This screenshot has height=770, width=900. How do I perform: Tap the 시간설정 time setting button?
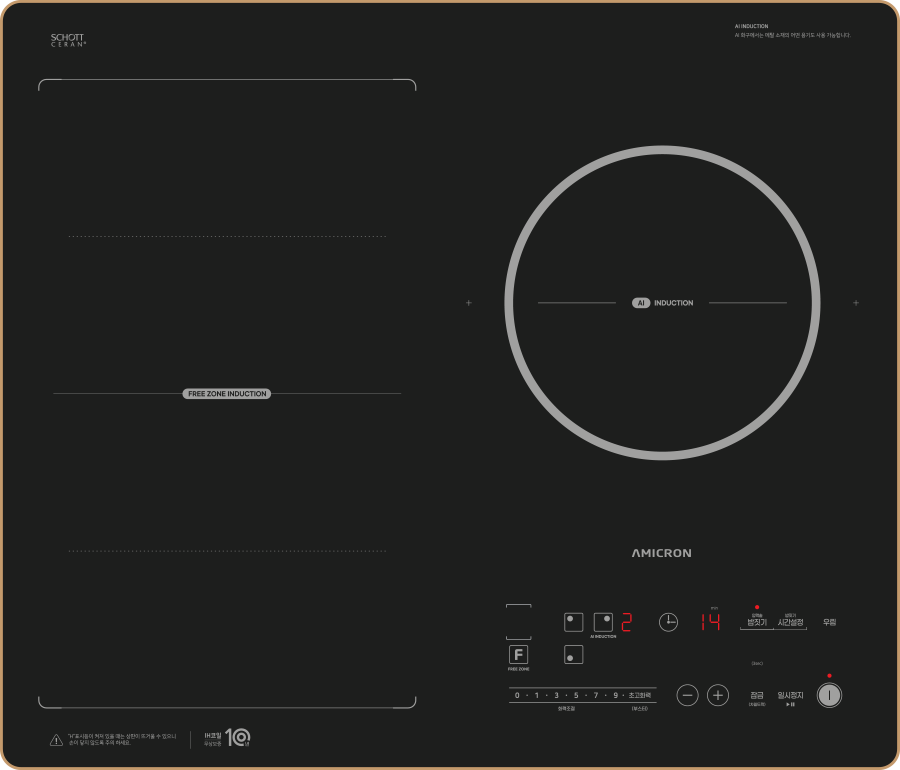point(790,622)
